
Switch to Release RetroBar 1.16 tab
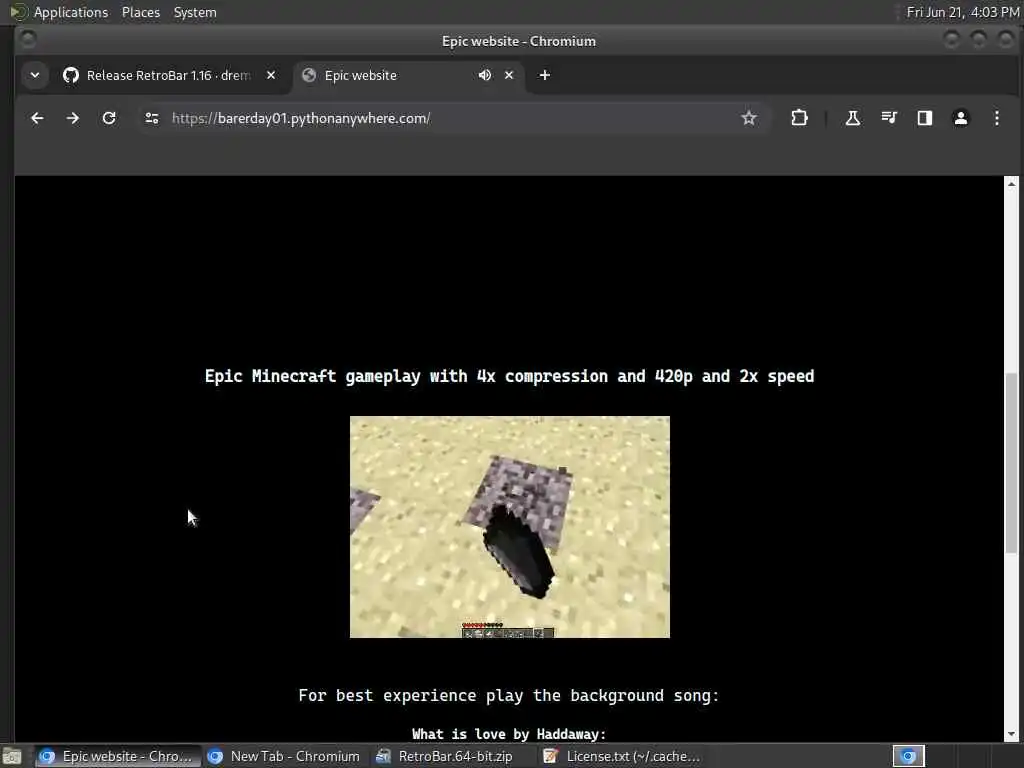point(168,75)
